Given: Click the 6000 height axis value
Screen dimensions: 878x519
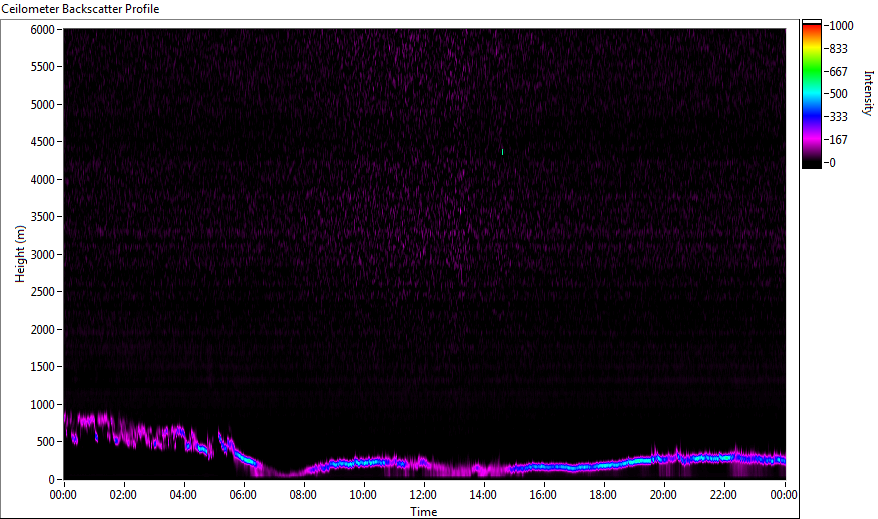Looking at the screenshot, I should tap(43, 30).
